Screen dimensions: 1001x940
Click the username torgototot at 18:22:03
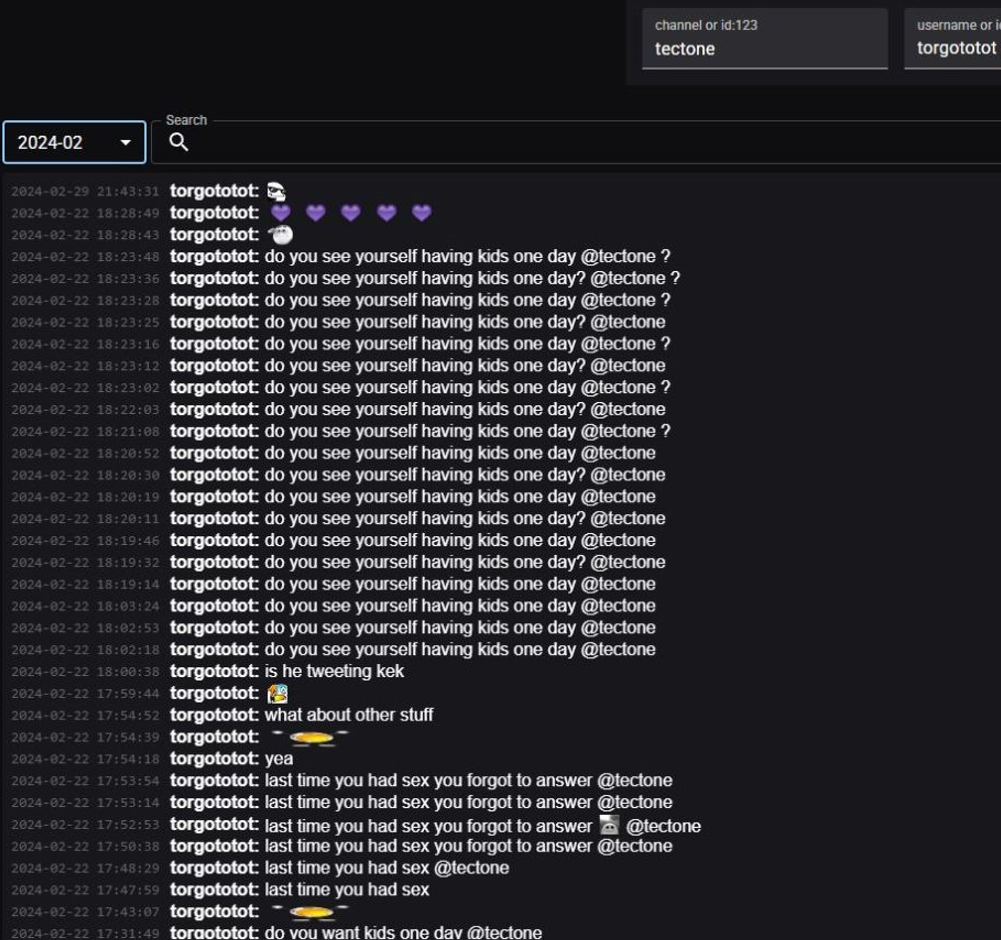(x=214, y=409)
